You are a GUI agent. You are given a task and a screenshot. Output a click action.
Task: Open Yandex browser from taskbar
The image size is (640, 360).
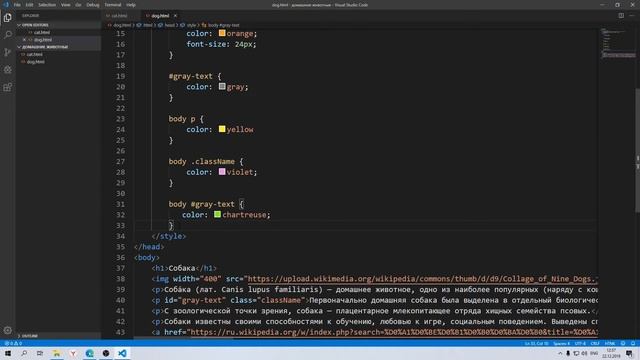point(73,353)
